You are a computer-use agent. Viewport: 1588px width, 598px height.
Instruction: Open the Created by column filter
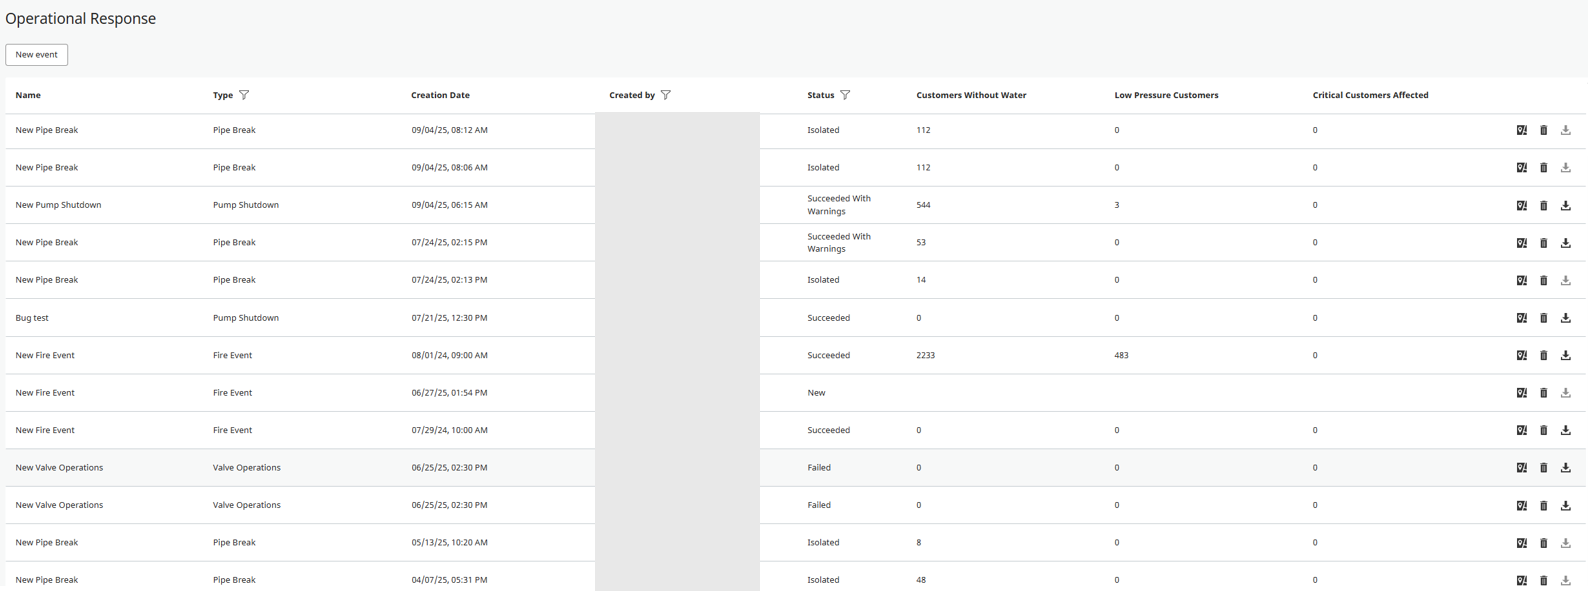tap(666, 95)
